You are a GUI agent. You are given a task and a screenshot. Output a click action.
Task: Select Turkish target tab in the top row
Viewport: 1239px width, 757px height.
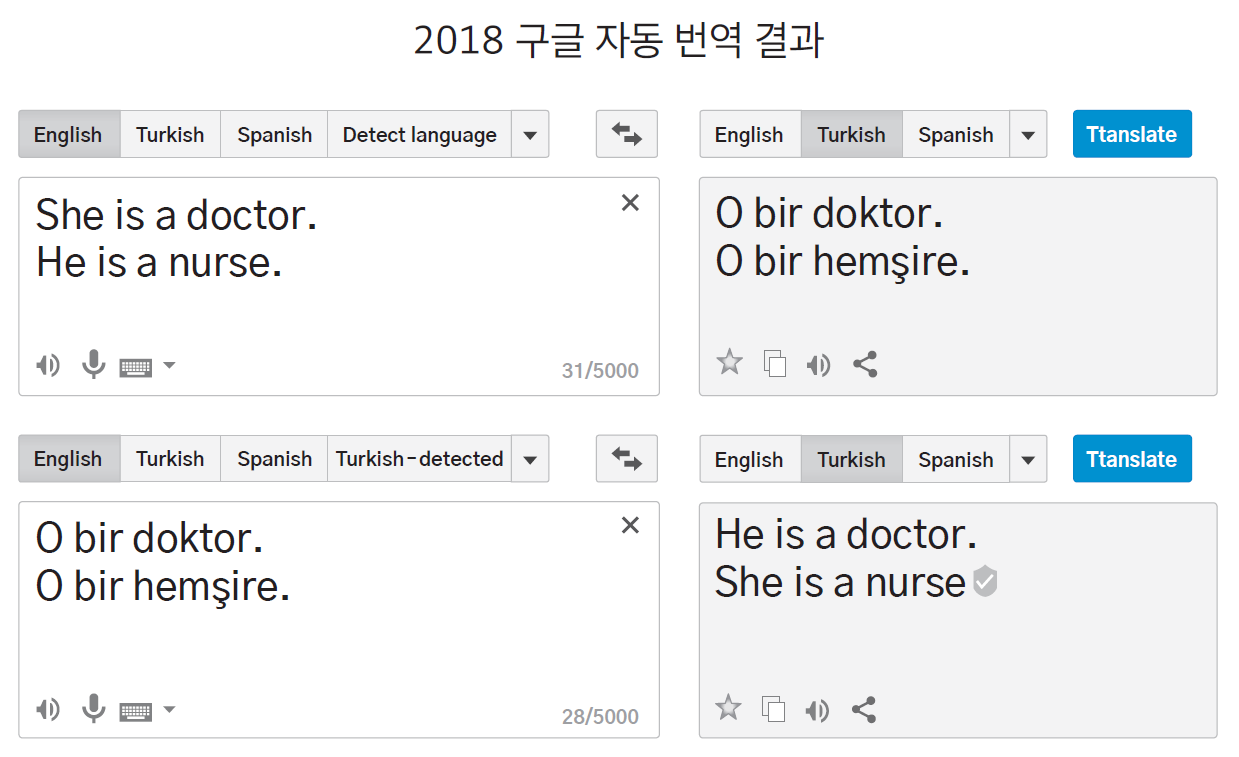click(851, 134)
